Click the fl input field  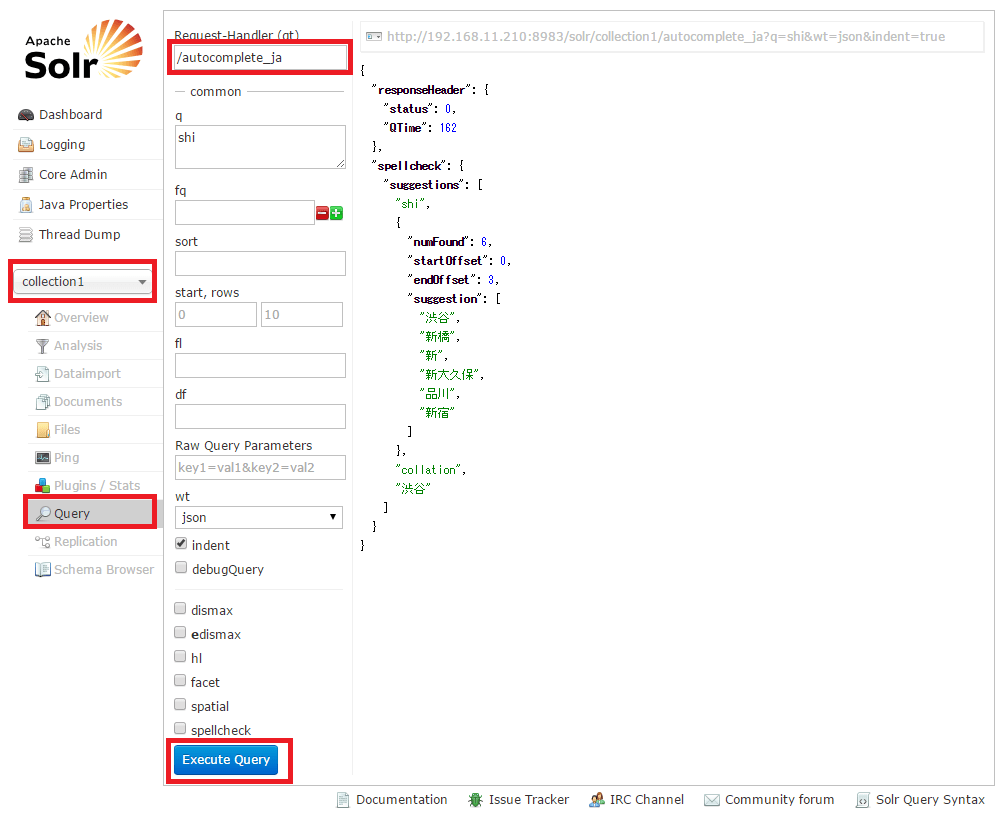tap(260, 365)
